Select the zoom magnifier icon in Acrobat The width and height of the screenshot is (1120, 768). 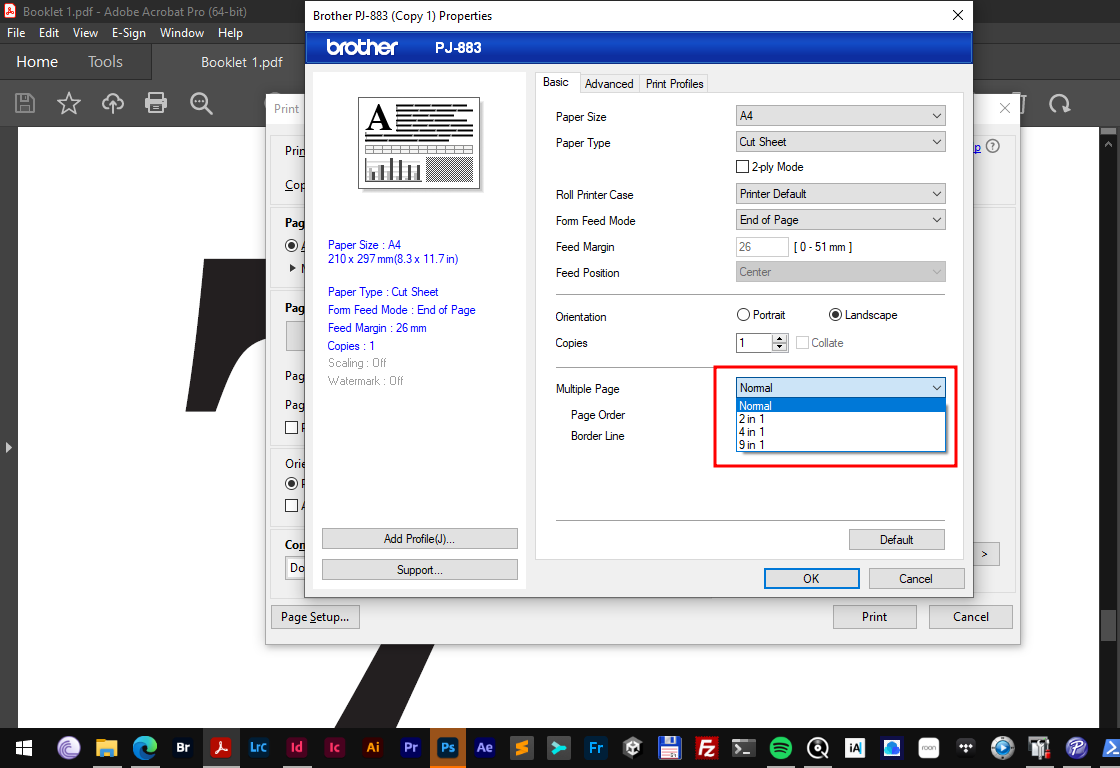tap(200, 103)
